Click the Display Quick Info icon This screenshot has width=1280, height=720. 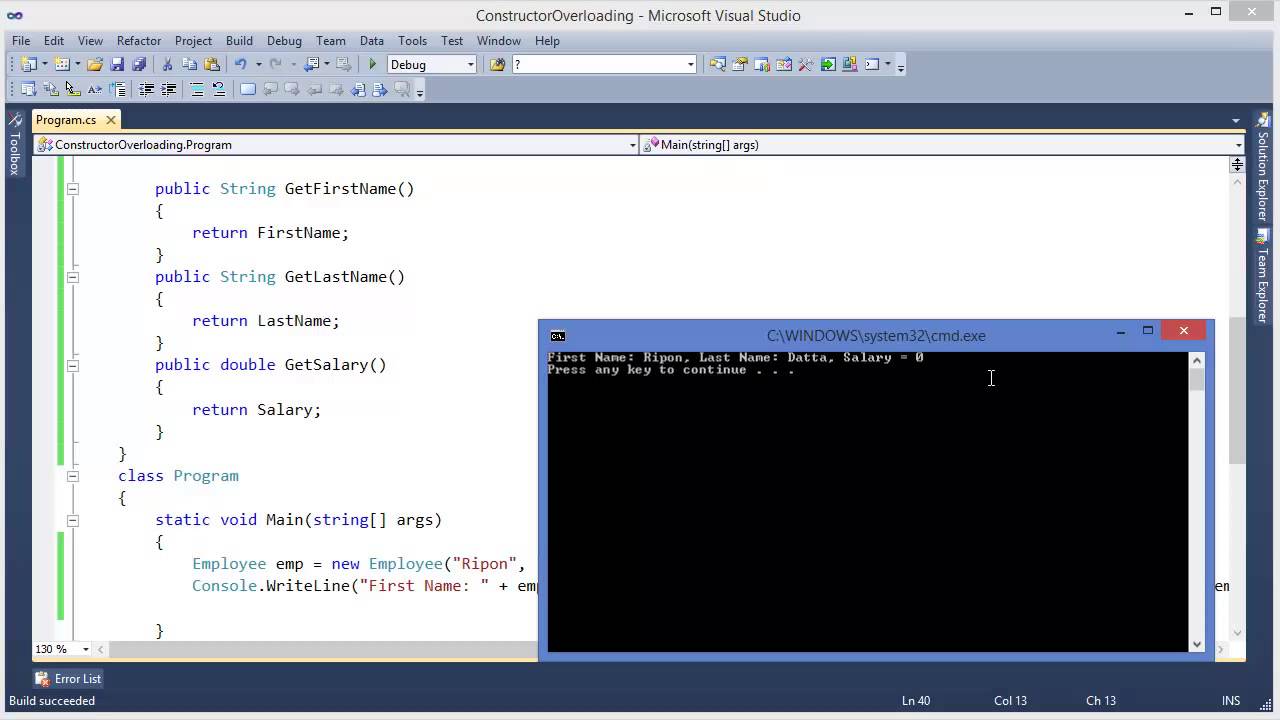(73, 89)
